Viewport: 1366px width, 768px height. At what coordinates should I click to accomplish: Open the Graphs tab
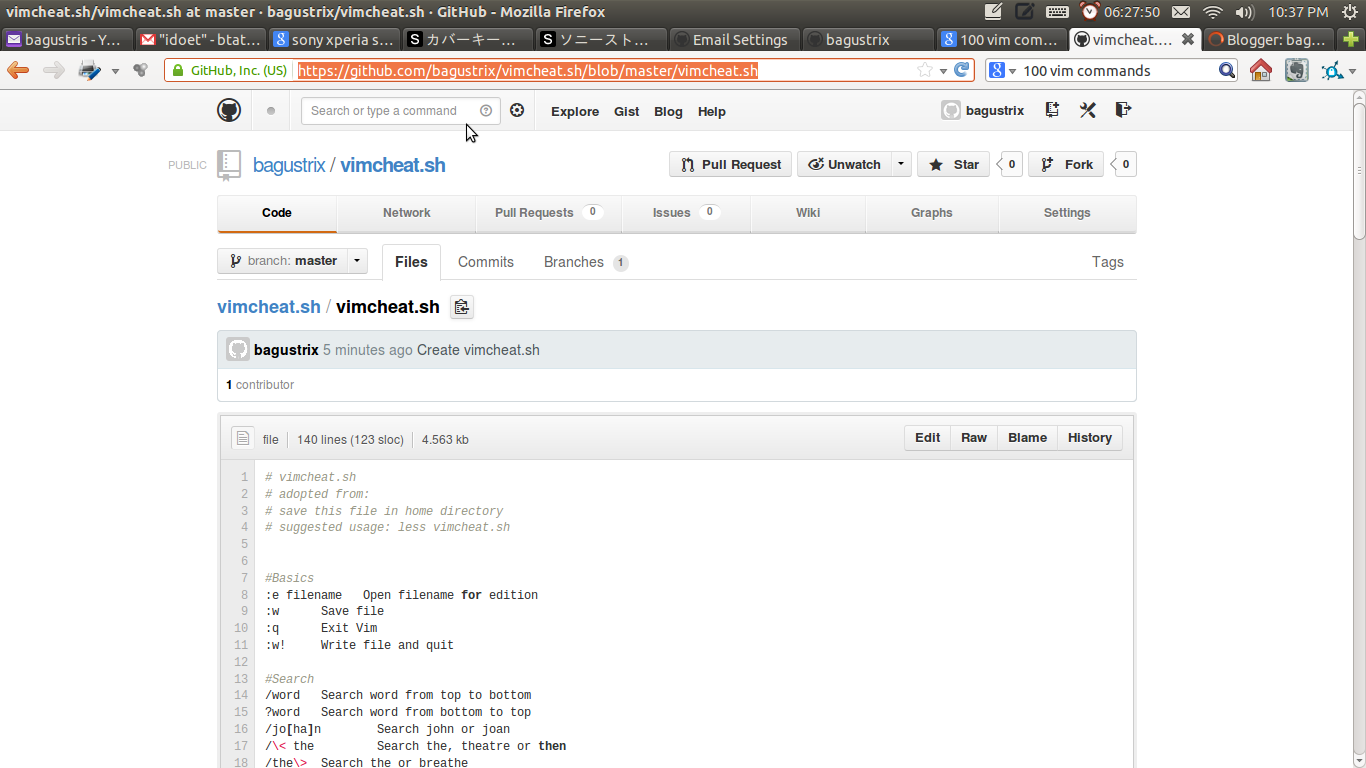(932, 213)
